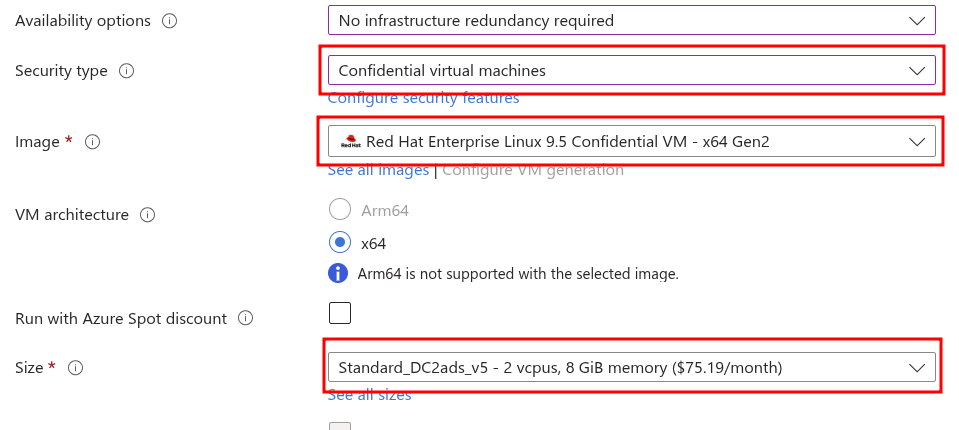Viewport: 959px width, 430px height.
Task: Click the chevron arrow of Size combo box
Action: [917, 368]
